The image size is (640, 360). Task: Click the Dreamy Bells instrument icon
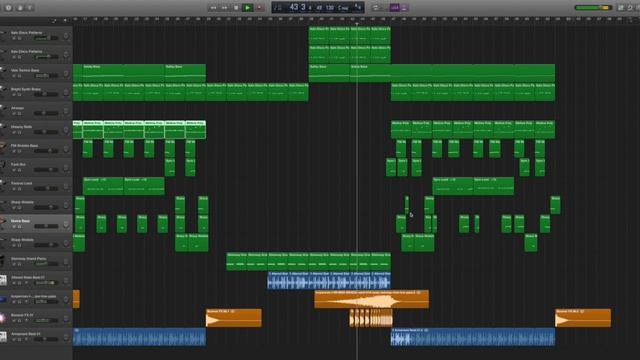3,130
